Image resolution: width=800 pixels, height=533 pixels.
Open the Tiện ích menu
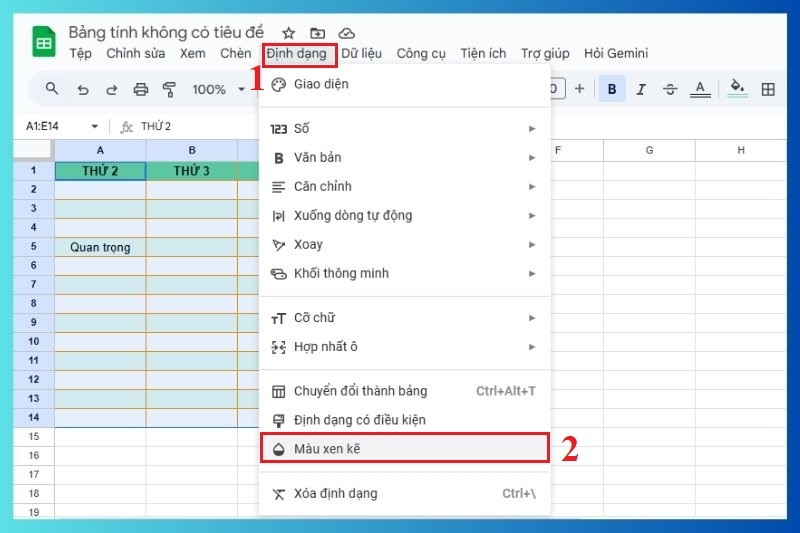(x=483, y=54)
